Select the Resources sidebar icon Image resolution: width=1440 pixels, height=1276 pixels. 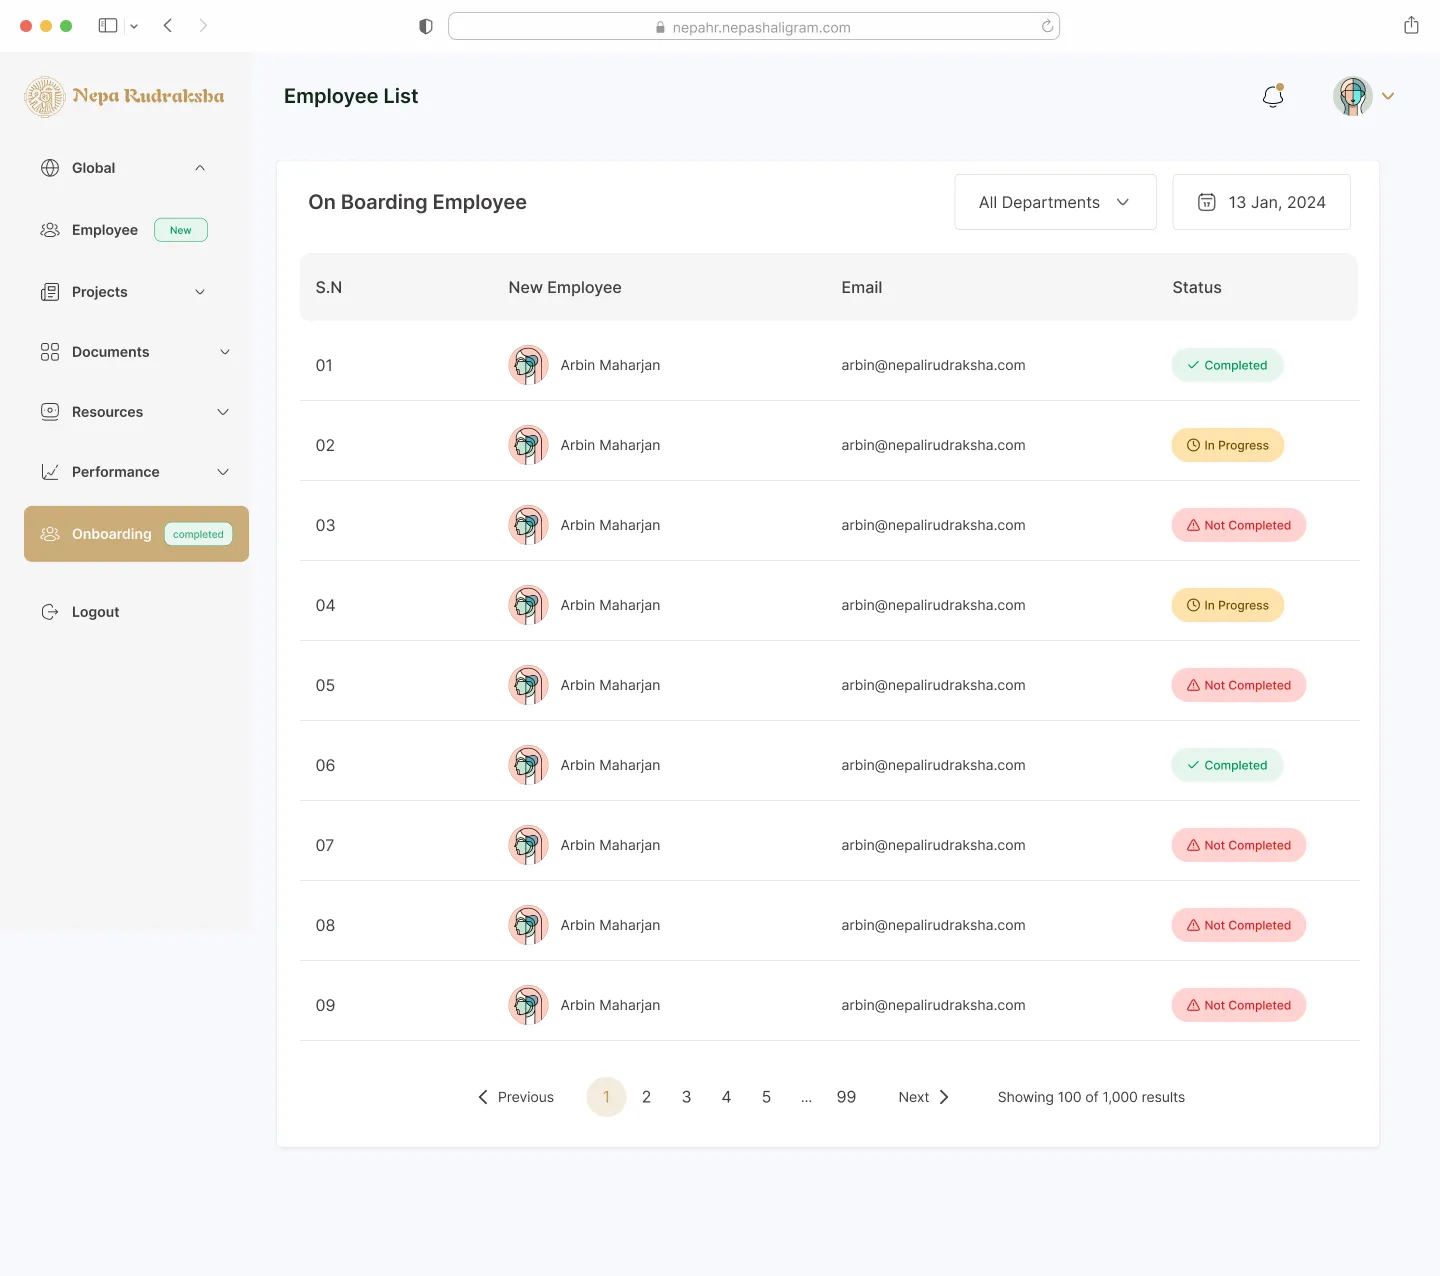click(x=50, y=412)
